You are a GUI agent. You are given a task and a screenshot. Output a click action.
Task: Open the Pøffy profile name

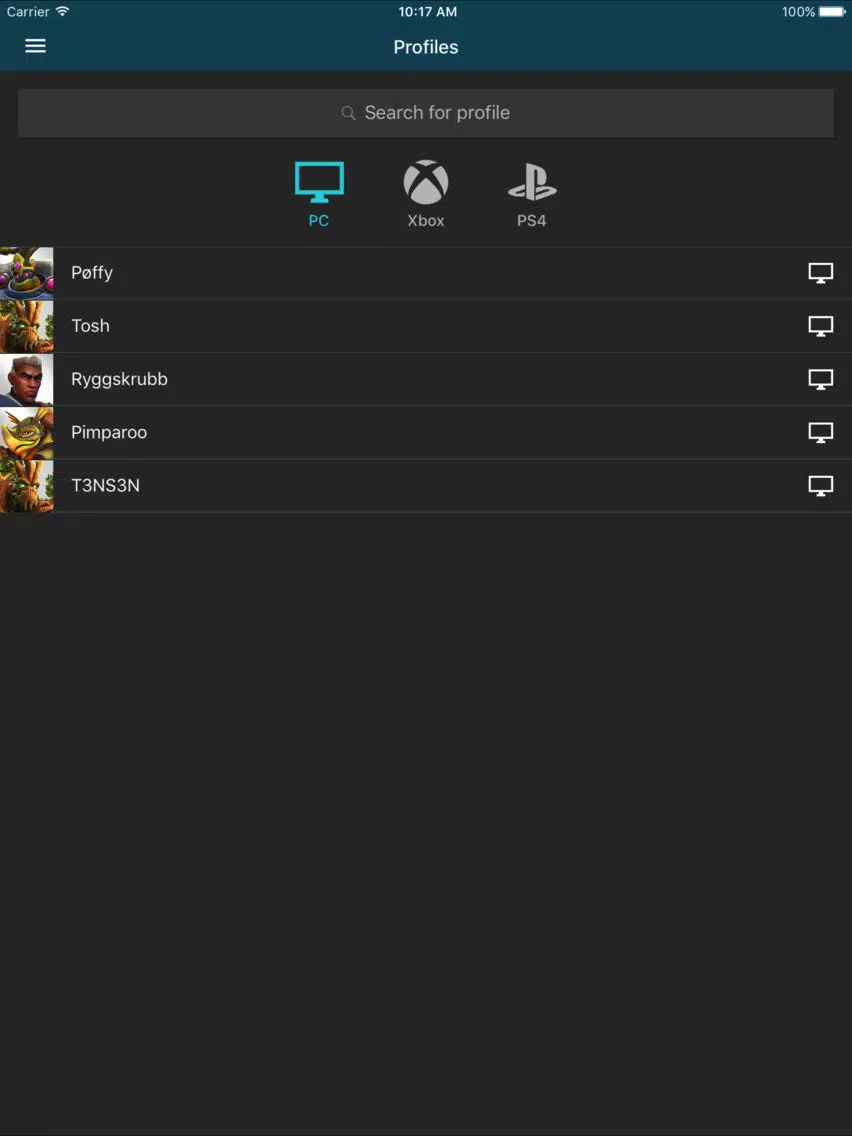[x=92, y=273]
